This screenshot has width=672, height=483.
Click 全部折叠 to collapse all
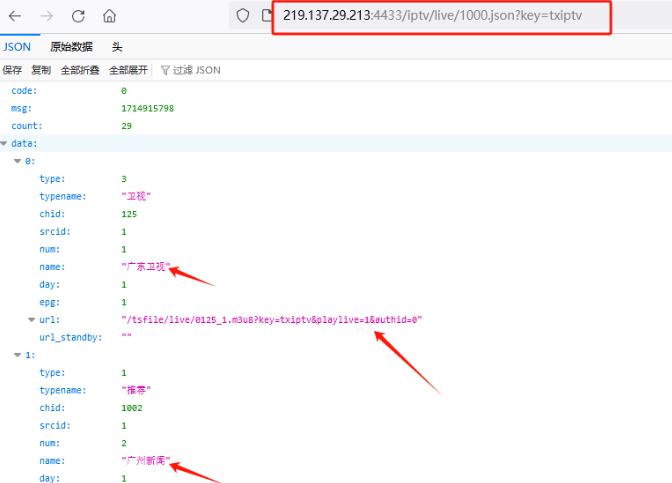[x=80, y=70]
